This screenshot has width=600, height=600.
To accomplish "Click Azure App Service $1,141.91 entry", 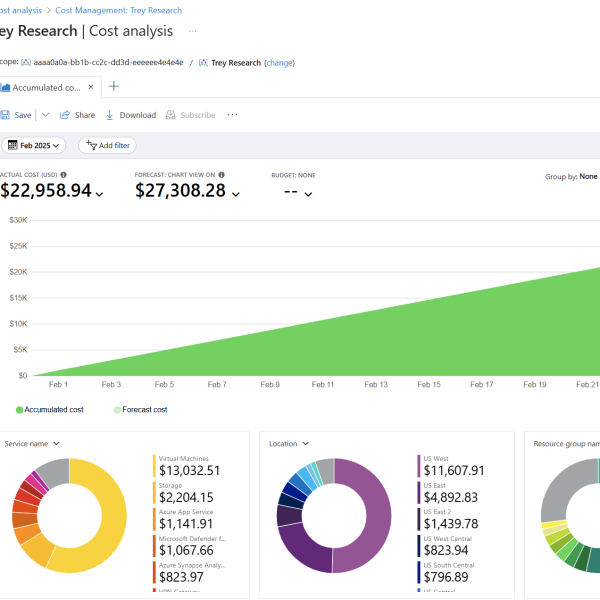I will tap(183, 519).
